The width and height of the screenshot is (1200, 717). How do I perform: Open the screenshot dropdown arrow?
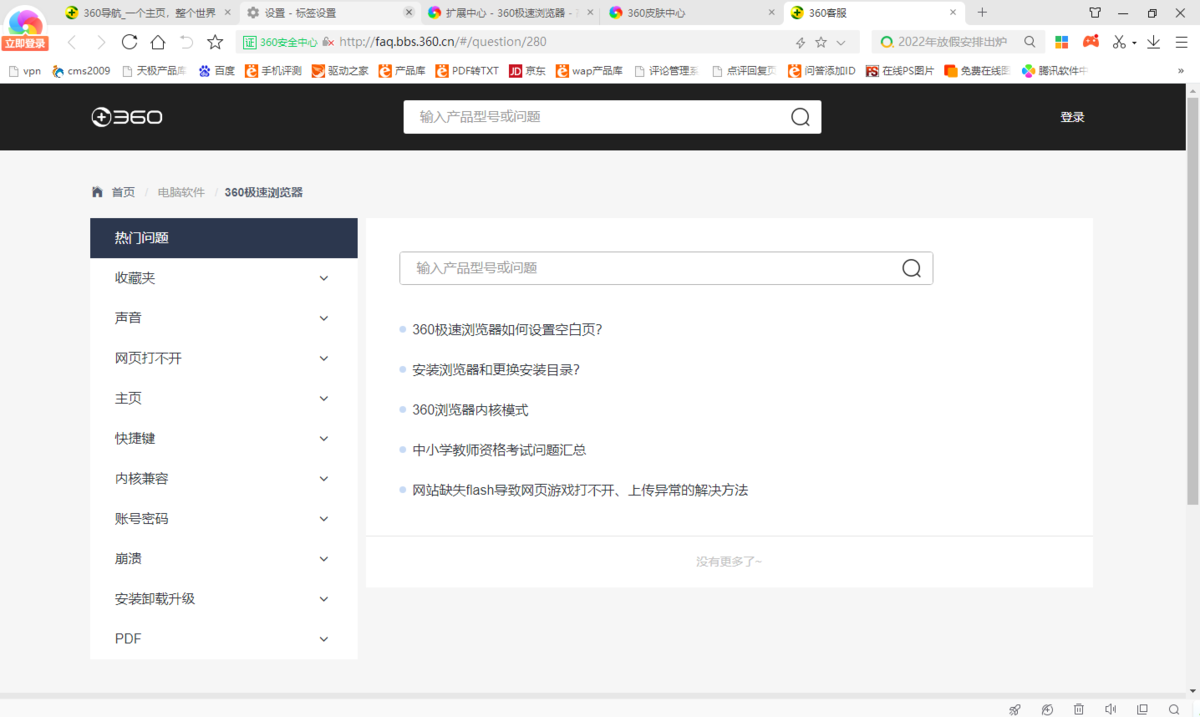[x=1134, y=42]
